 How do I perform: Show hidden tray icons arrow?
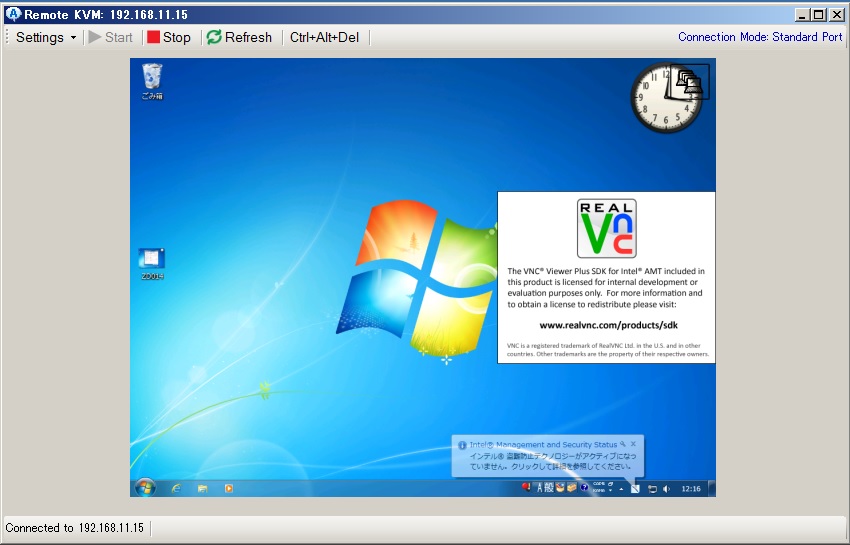(621, 489)
